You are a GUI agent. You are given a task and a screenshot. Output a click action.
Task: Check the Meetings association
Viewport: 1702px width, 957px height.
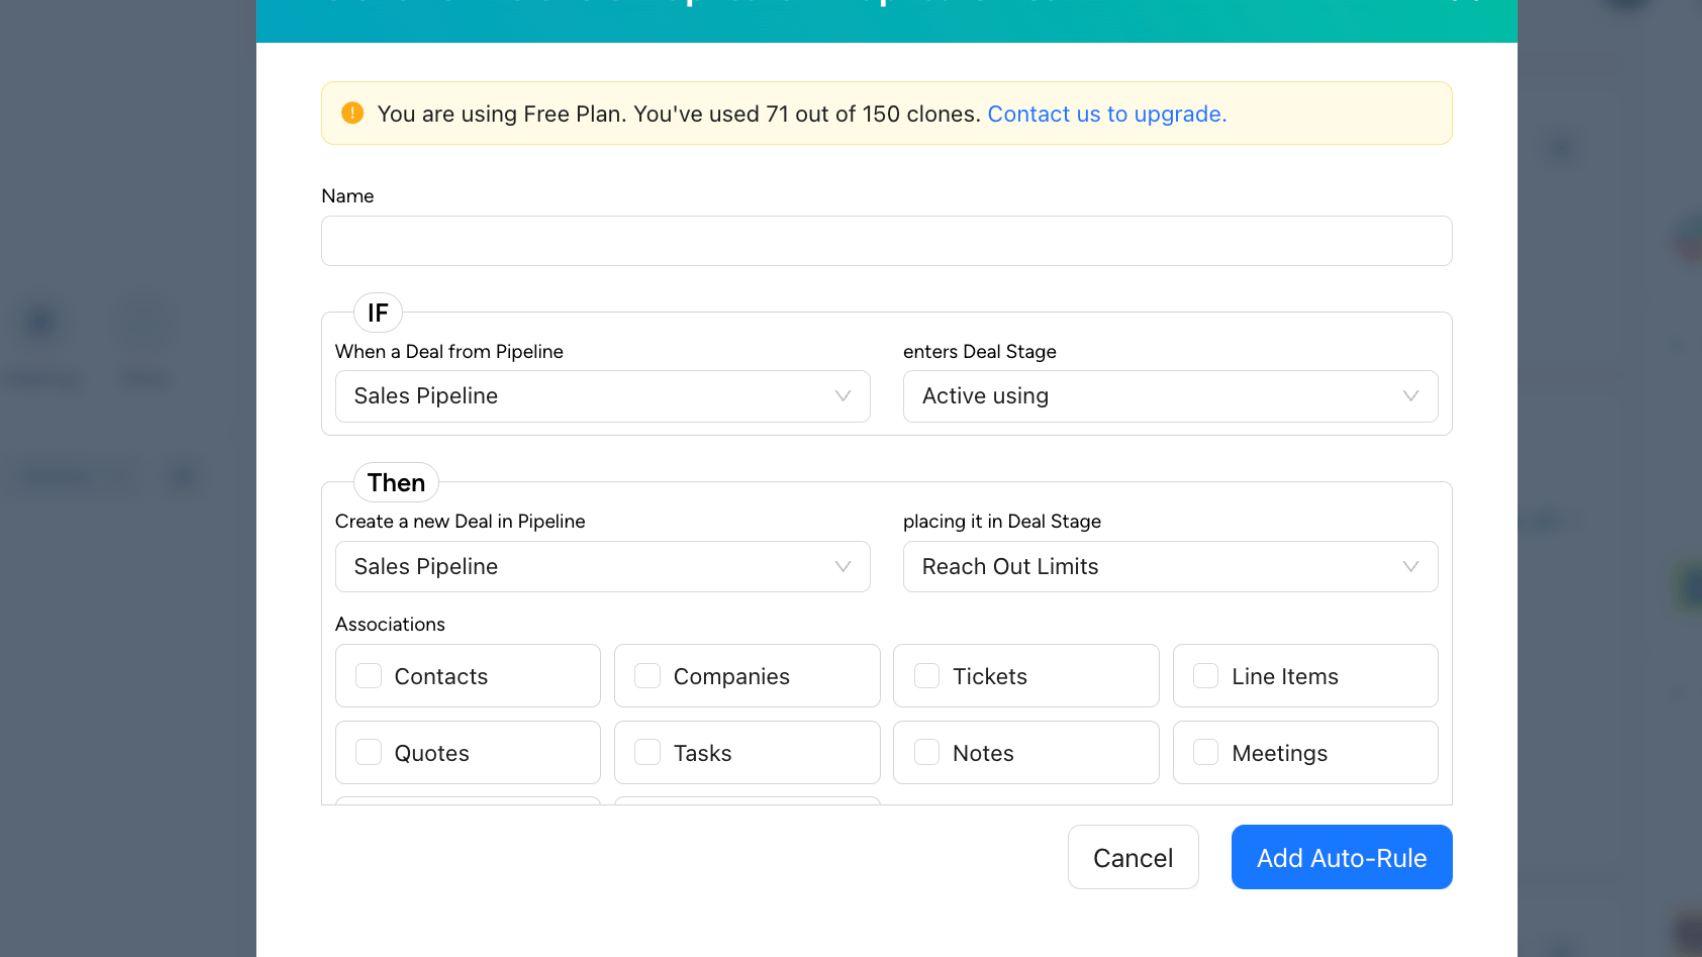1205,752
